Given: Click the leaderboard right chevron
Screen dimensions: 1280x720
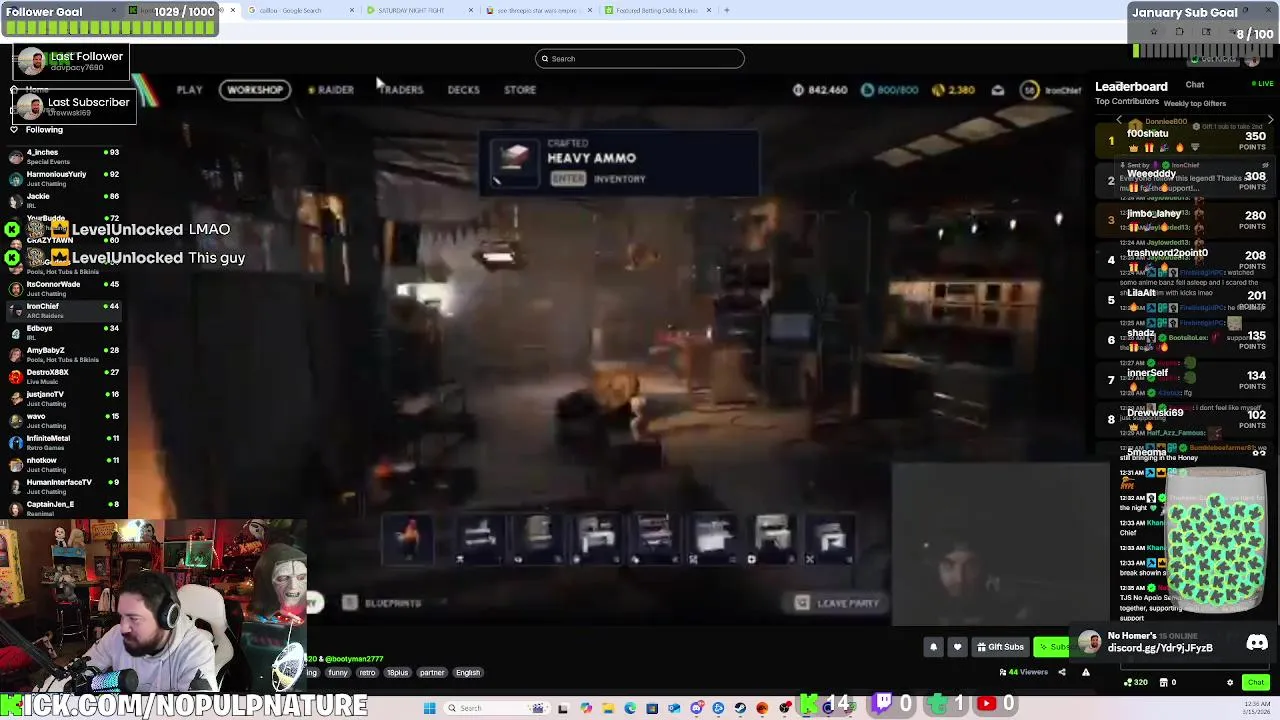Looking at the screenshot, I should coord(1270,121).
